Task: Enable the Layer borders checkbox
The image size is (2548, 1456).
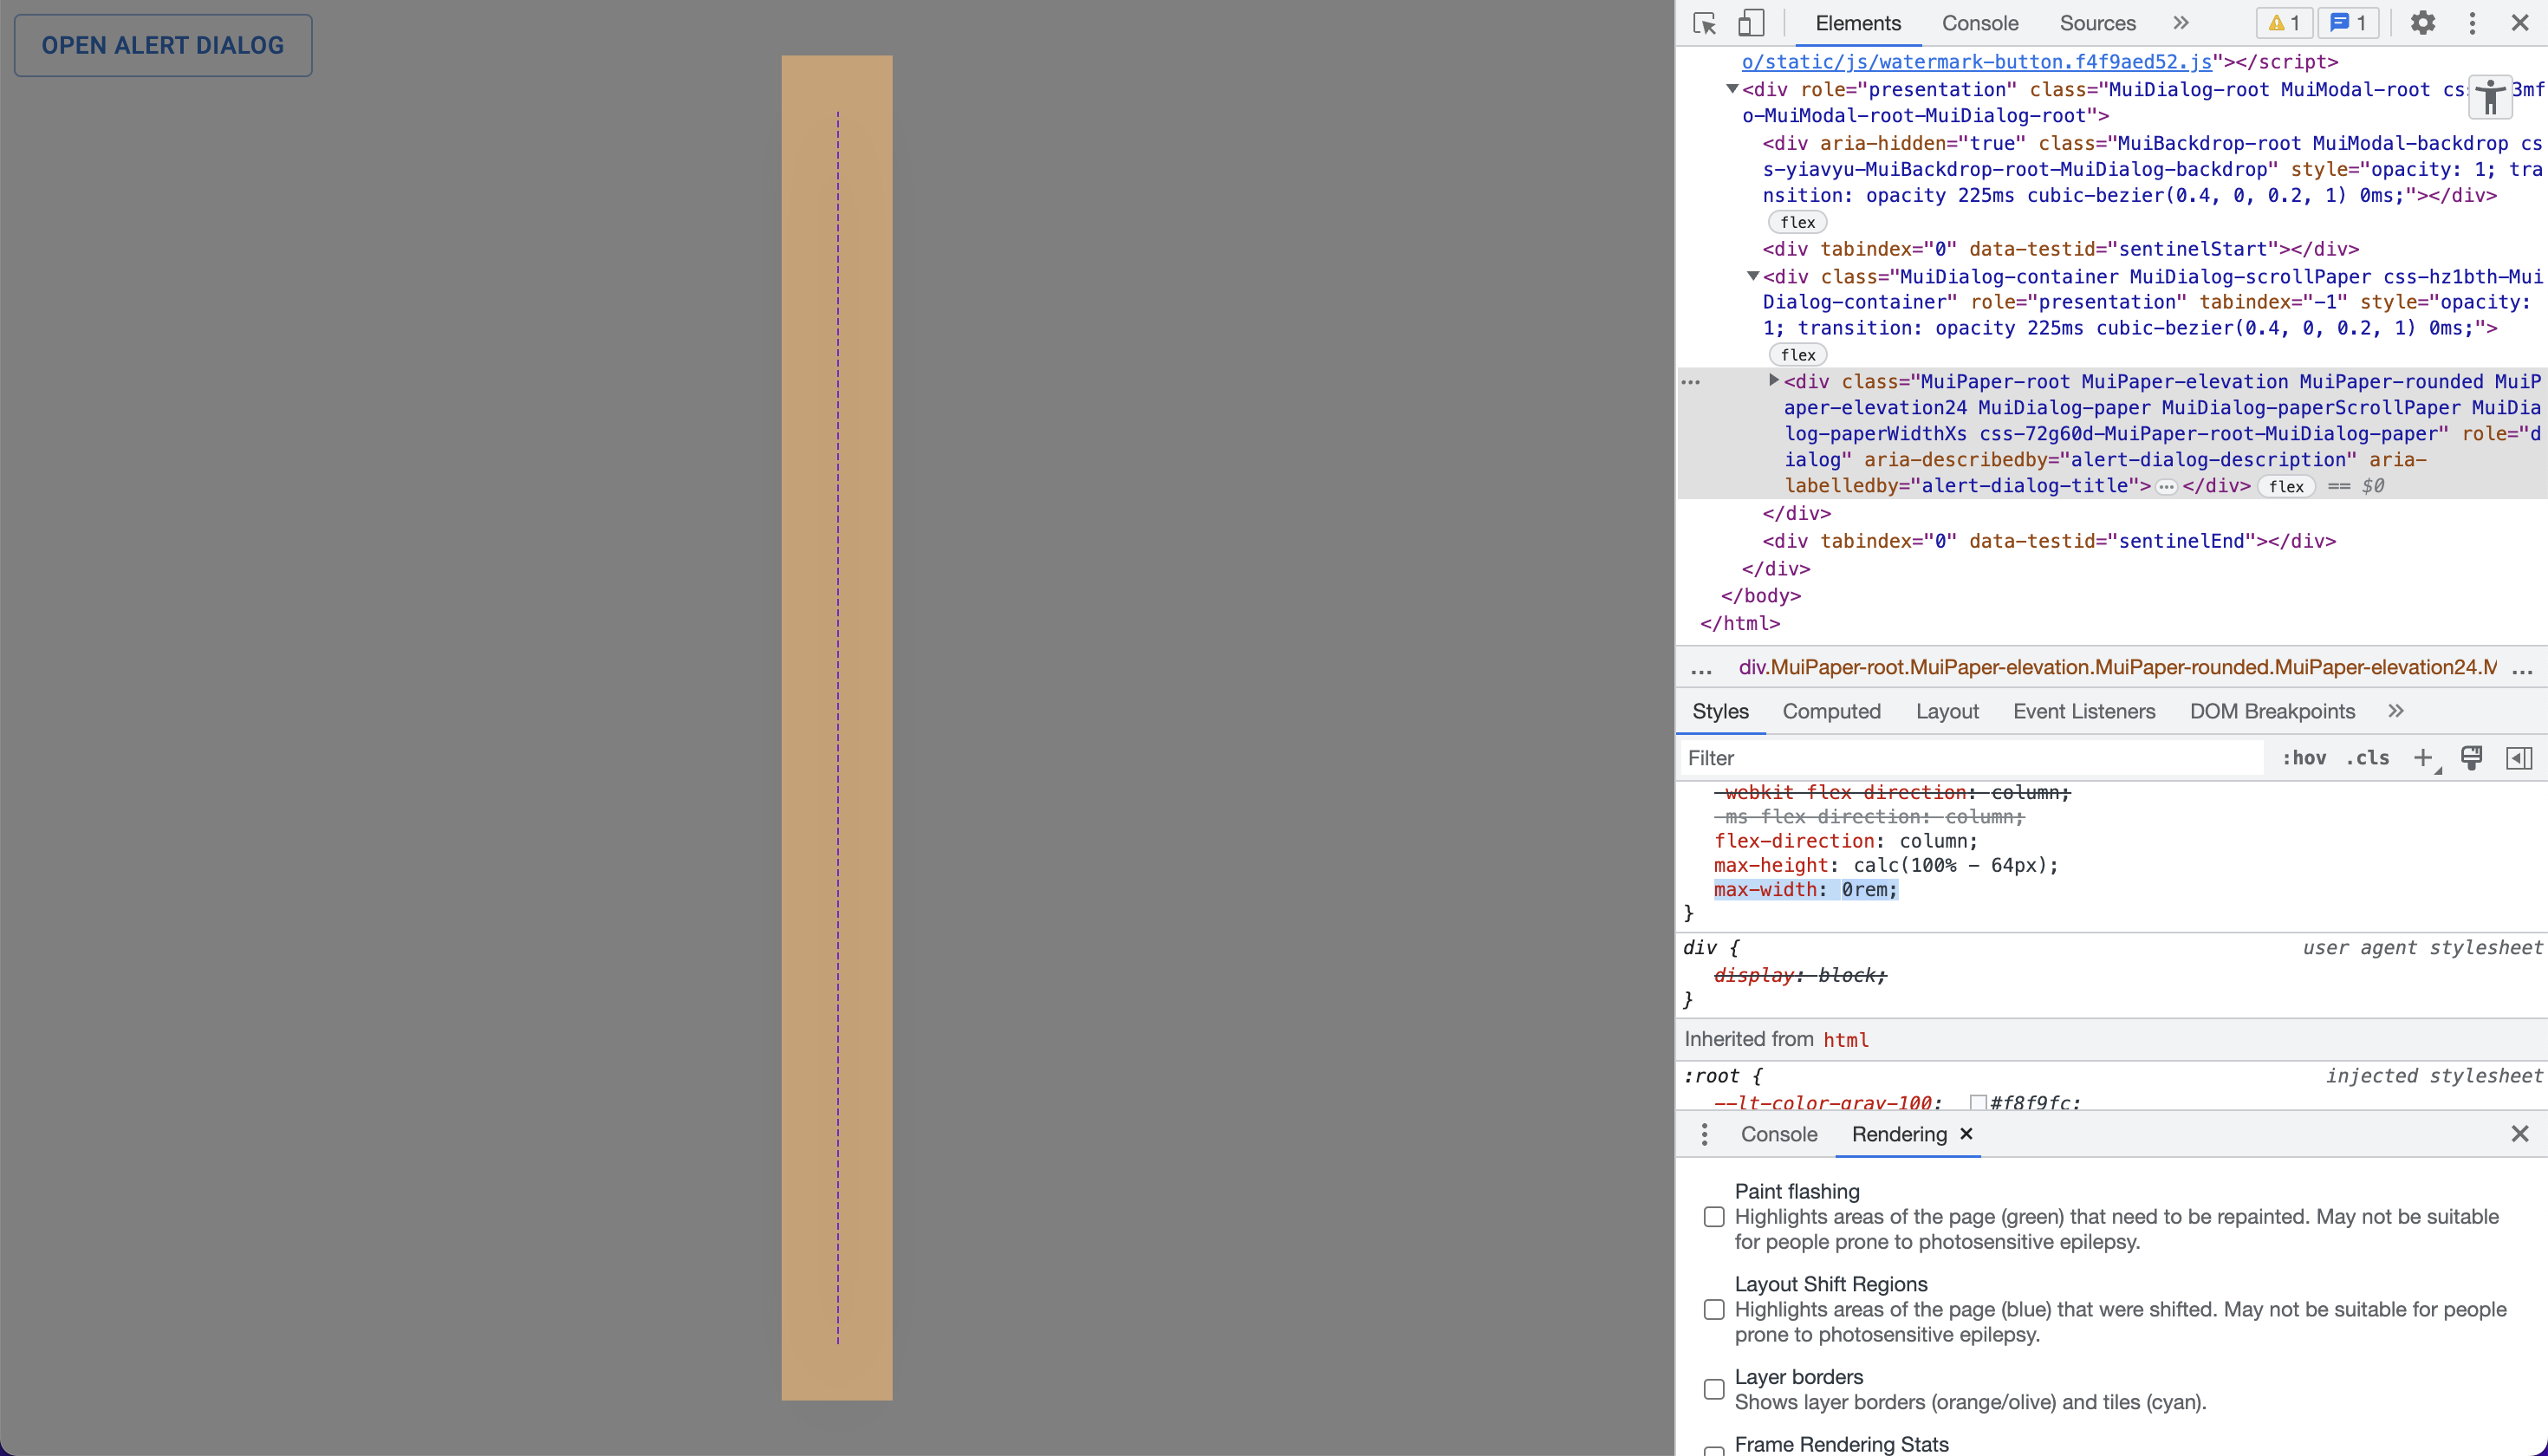Action: [1715, 1389]
